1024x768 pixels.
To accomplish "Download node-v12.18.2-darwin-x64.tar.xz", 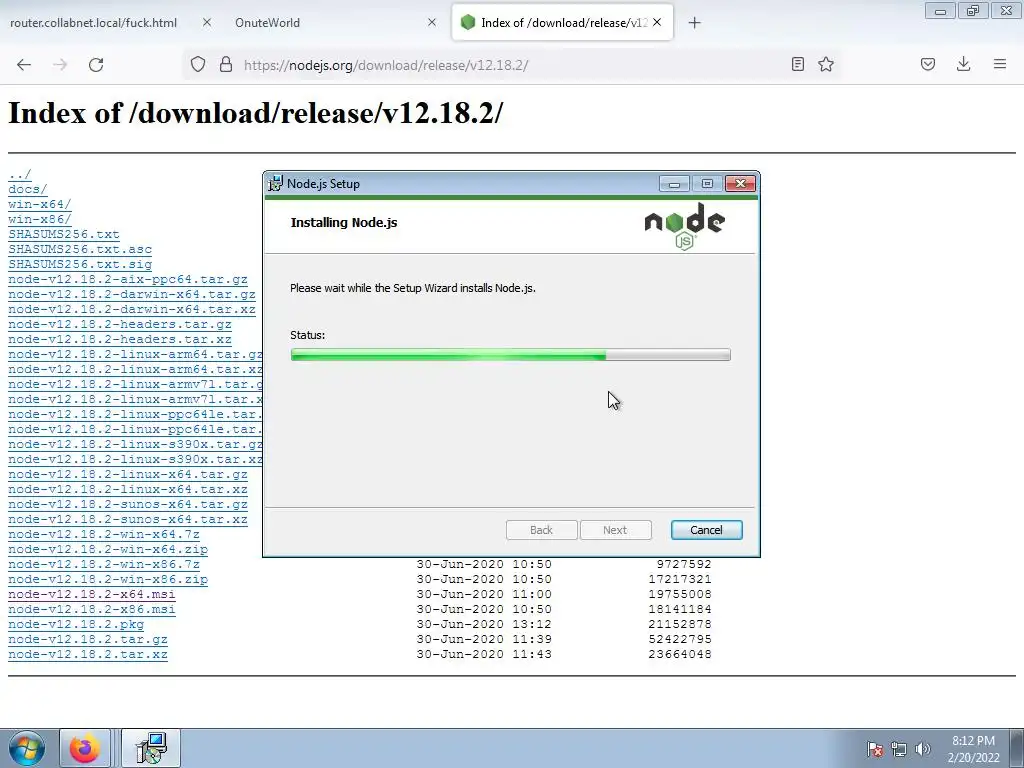I will [x=132, y=310].
